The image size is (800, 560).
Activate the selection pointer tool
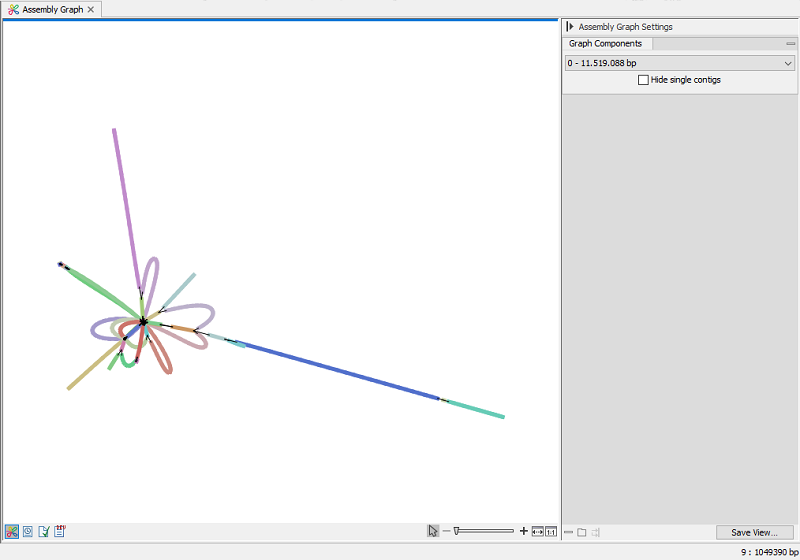point(433,531)
